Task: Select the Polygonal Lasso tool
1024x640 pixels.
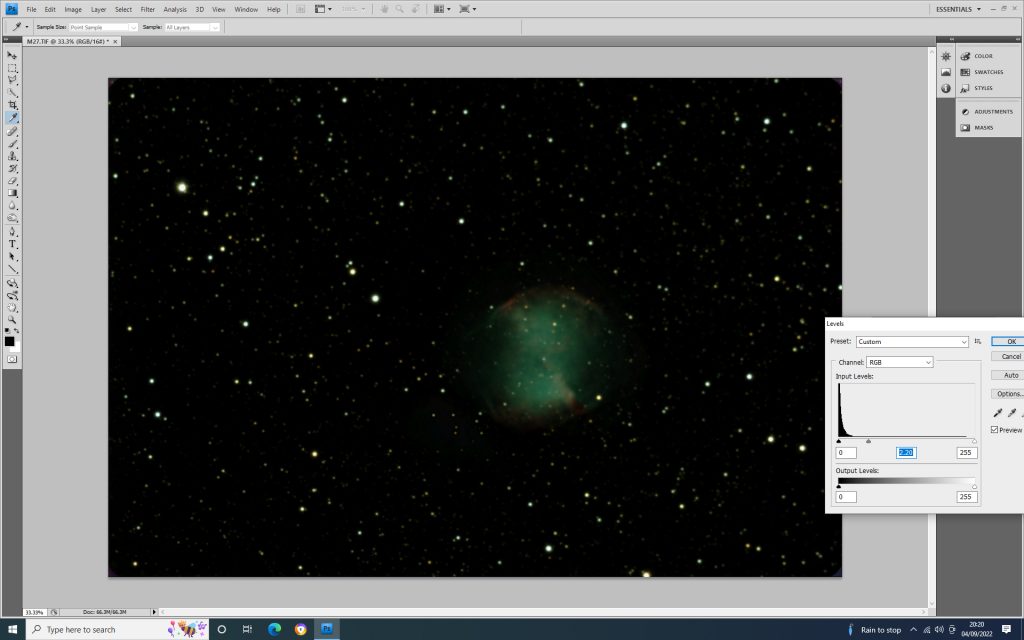Action: (x=12, y=80)
